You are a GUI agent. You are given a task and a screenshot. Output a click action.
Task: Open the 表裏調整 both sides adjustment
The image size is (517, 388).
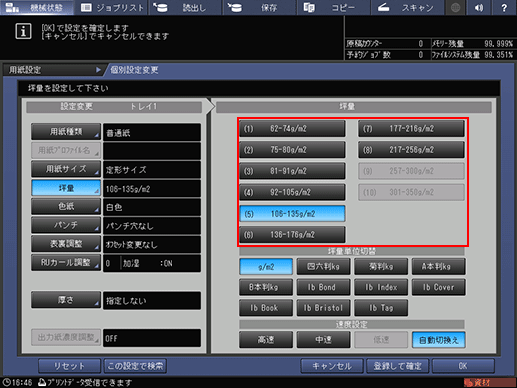pyautogui.click(x=66, y=244)
